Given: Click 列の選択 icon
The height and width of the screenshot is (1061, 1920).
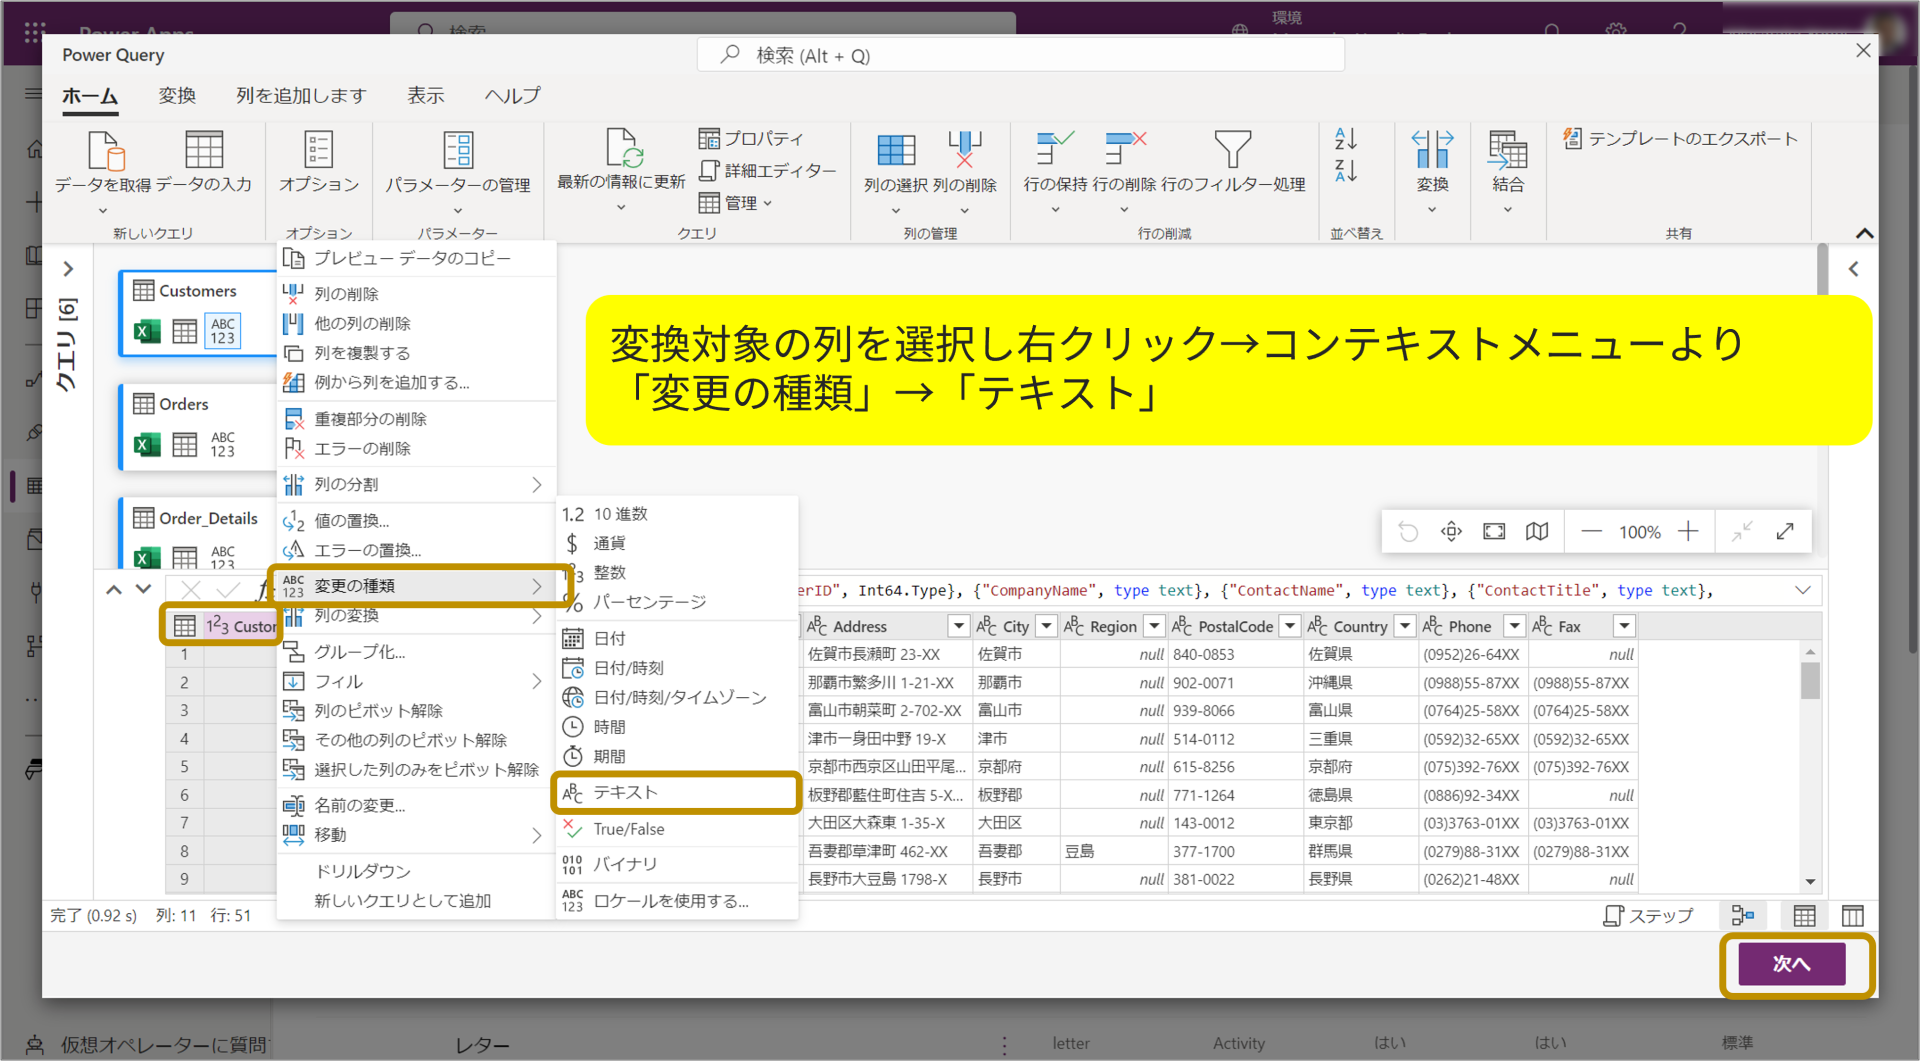Looking at the screenshot, I should pyautogui.click(x=896, y=150).
